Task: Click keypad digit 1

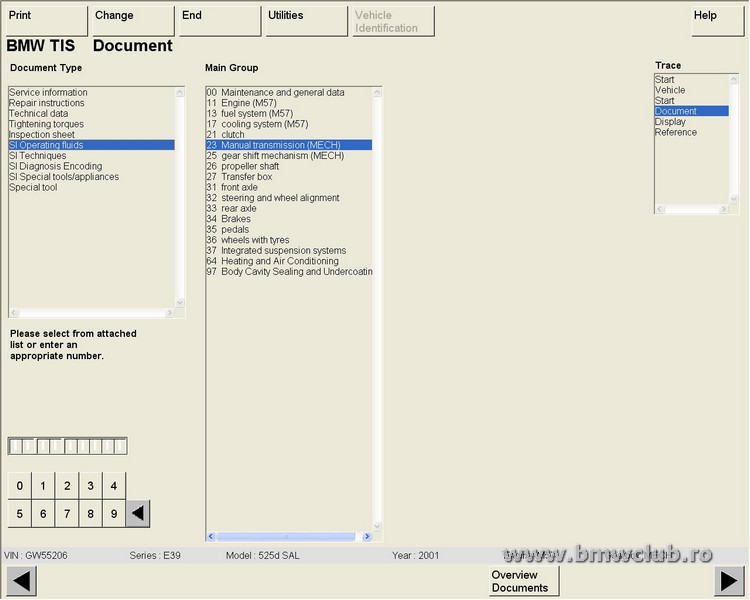Action: 43,486
